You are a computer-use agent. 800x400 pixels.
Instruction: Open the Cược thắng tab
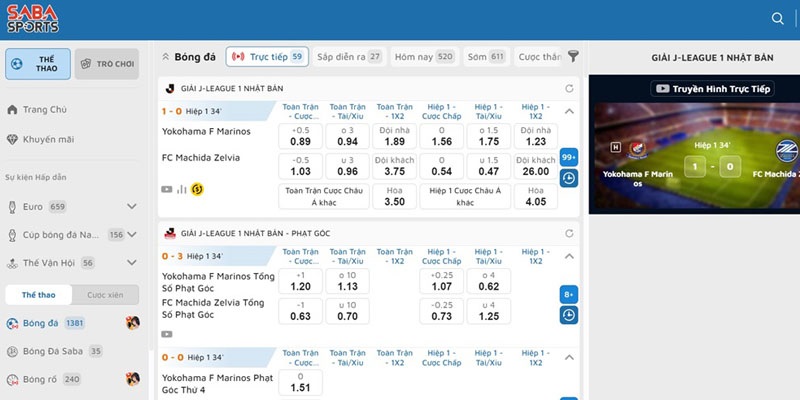(x=539, y=57)
